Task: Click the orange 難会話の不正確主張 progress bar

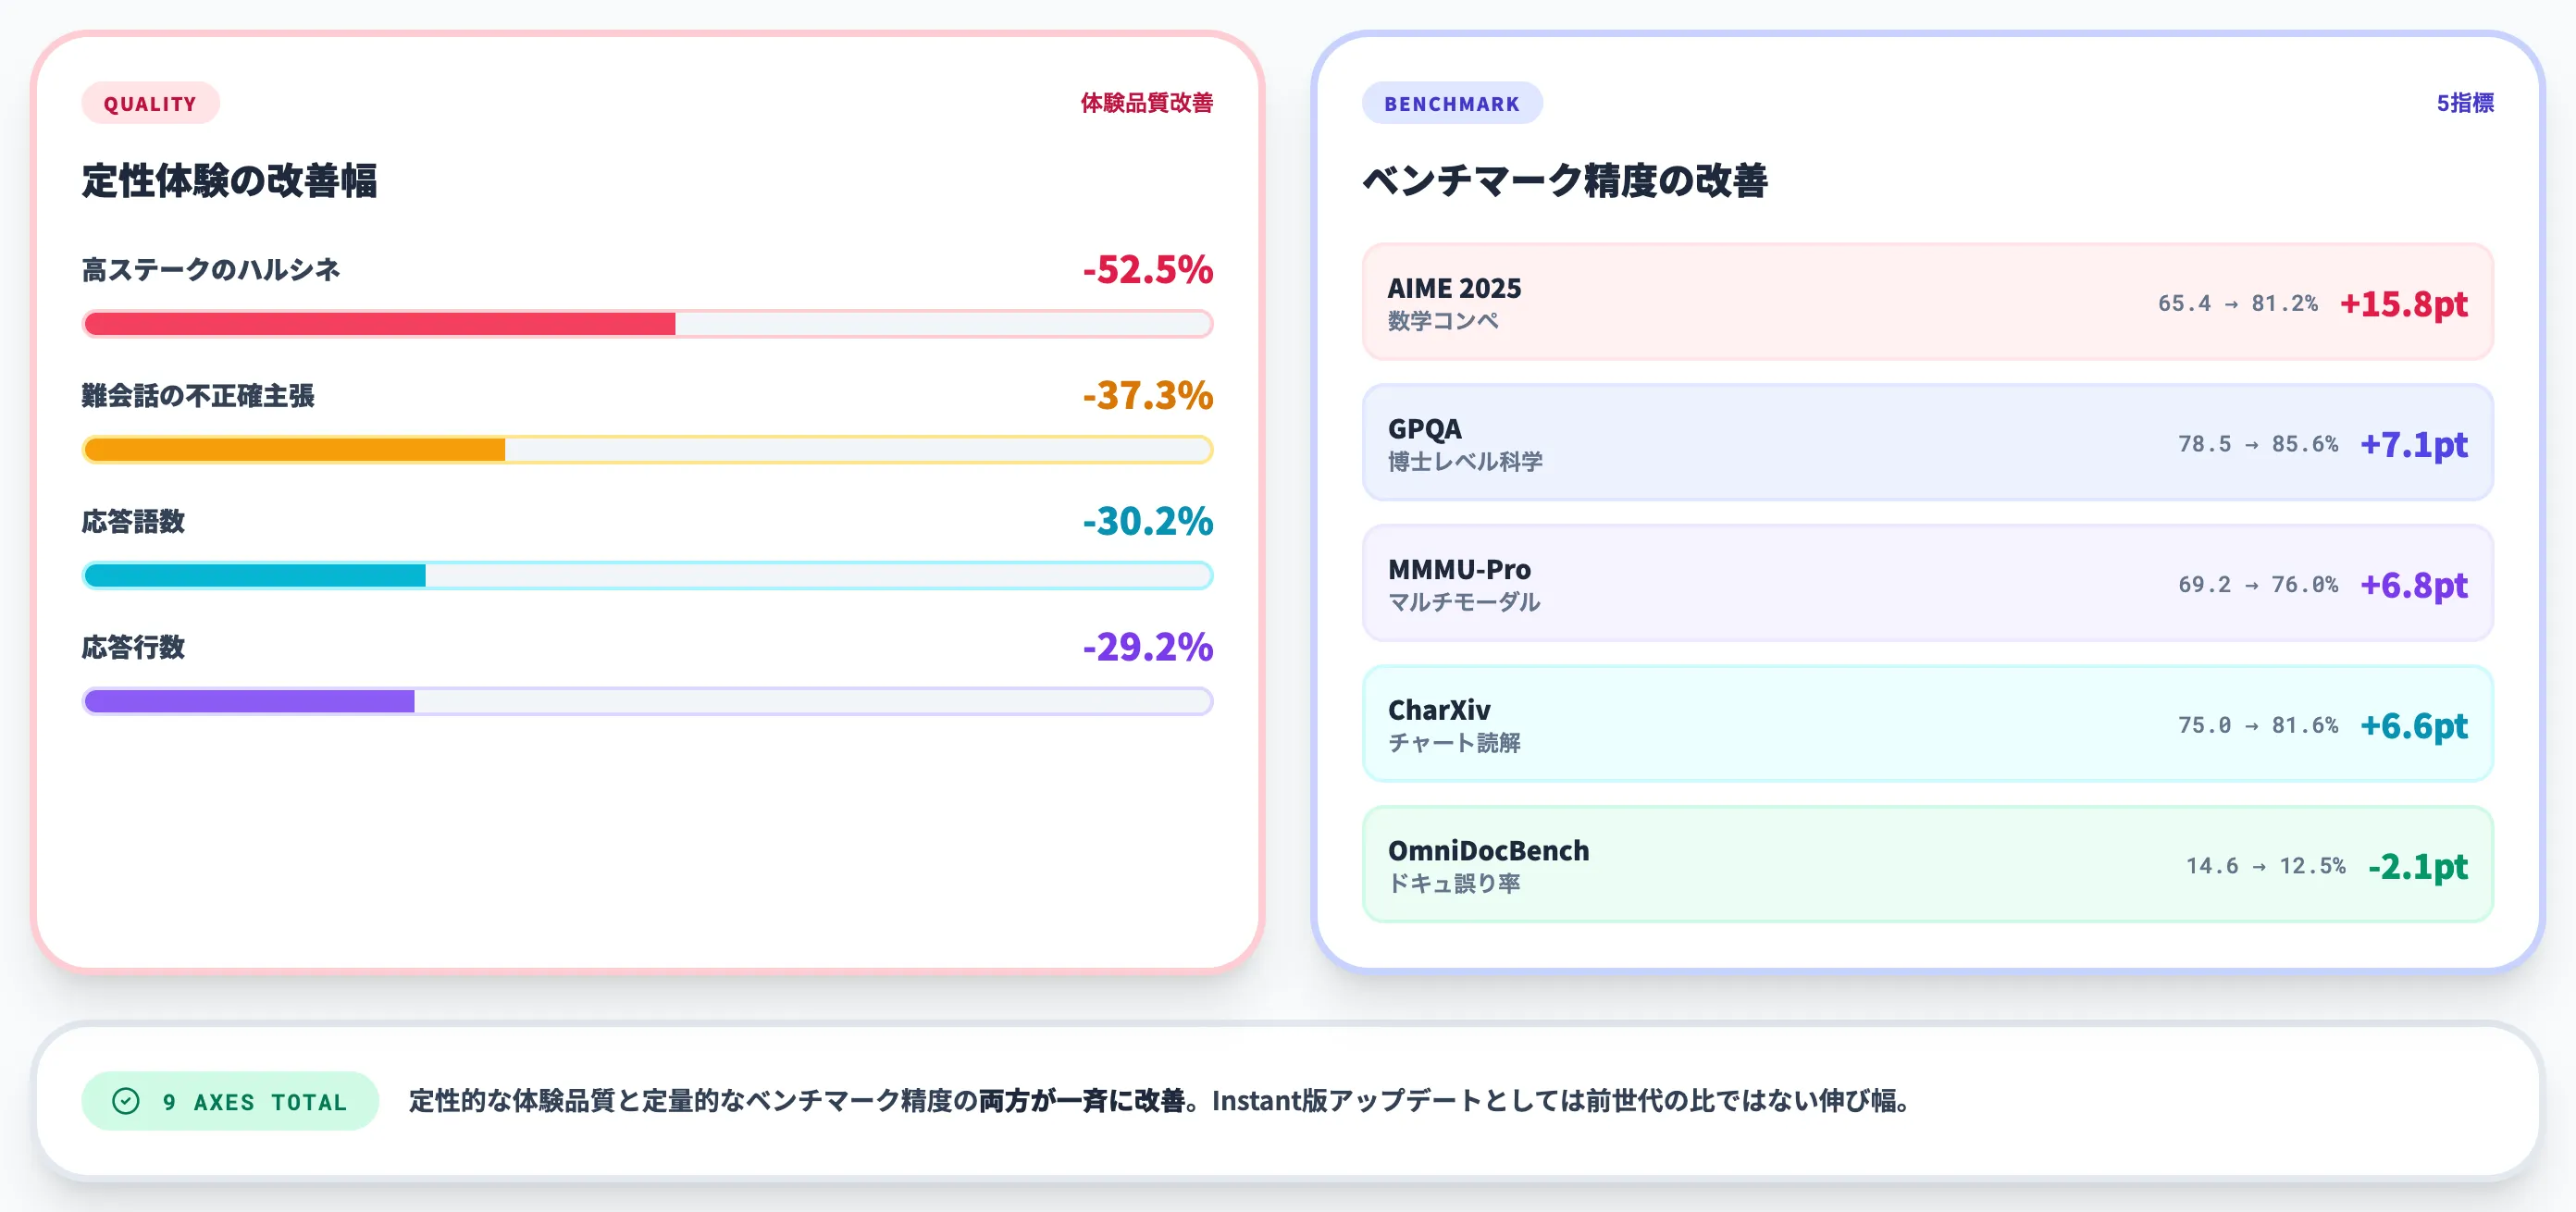Action: click(647, 449)
